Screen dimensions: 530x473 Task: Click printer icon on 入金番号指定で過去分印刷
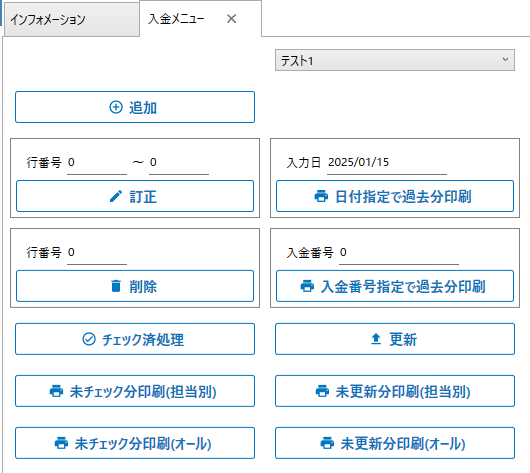[x=307, y=286]
